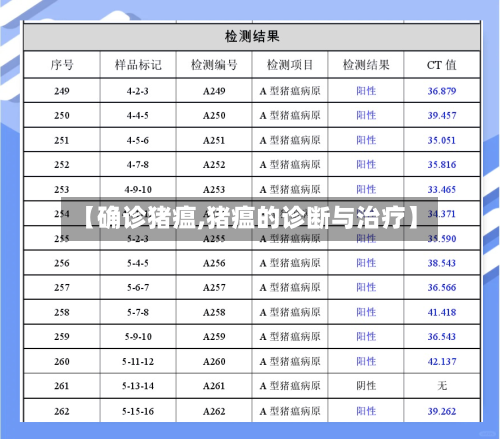Click sample mark 4-5-6
The image size is (500, 439).
click(x=138, y=140)
